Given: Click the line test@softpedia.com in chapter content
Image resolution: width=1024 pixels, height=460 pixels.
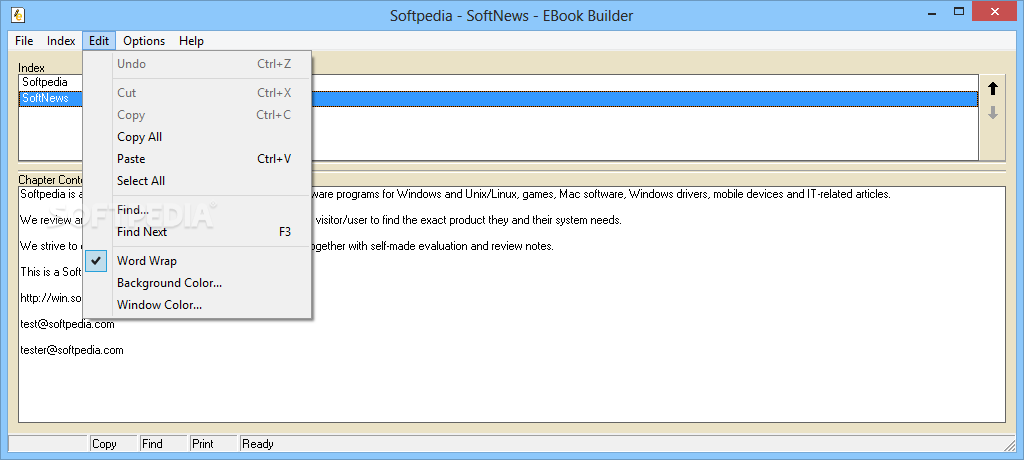Looking at the screenshot, I should point(67,324).
